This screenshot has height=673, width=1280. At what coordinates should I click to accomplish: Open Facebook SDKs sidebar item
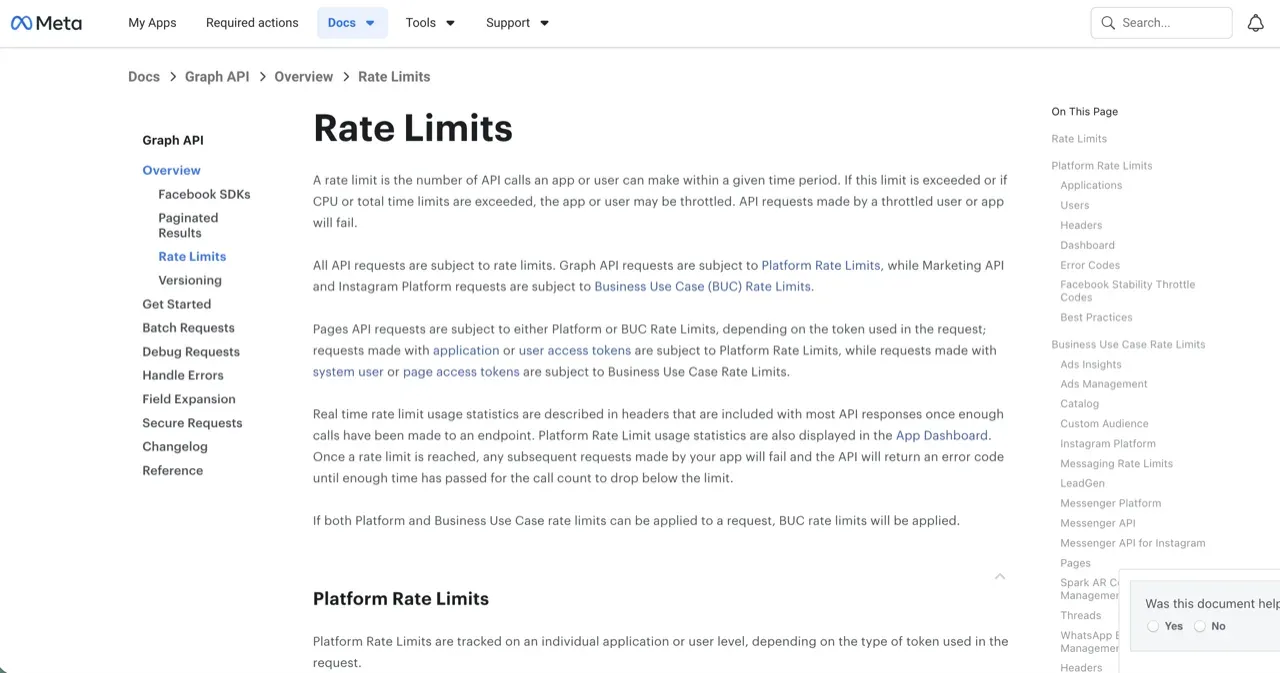coord(204,194)
